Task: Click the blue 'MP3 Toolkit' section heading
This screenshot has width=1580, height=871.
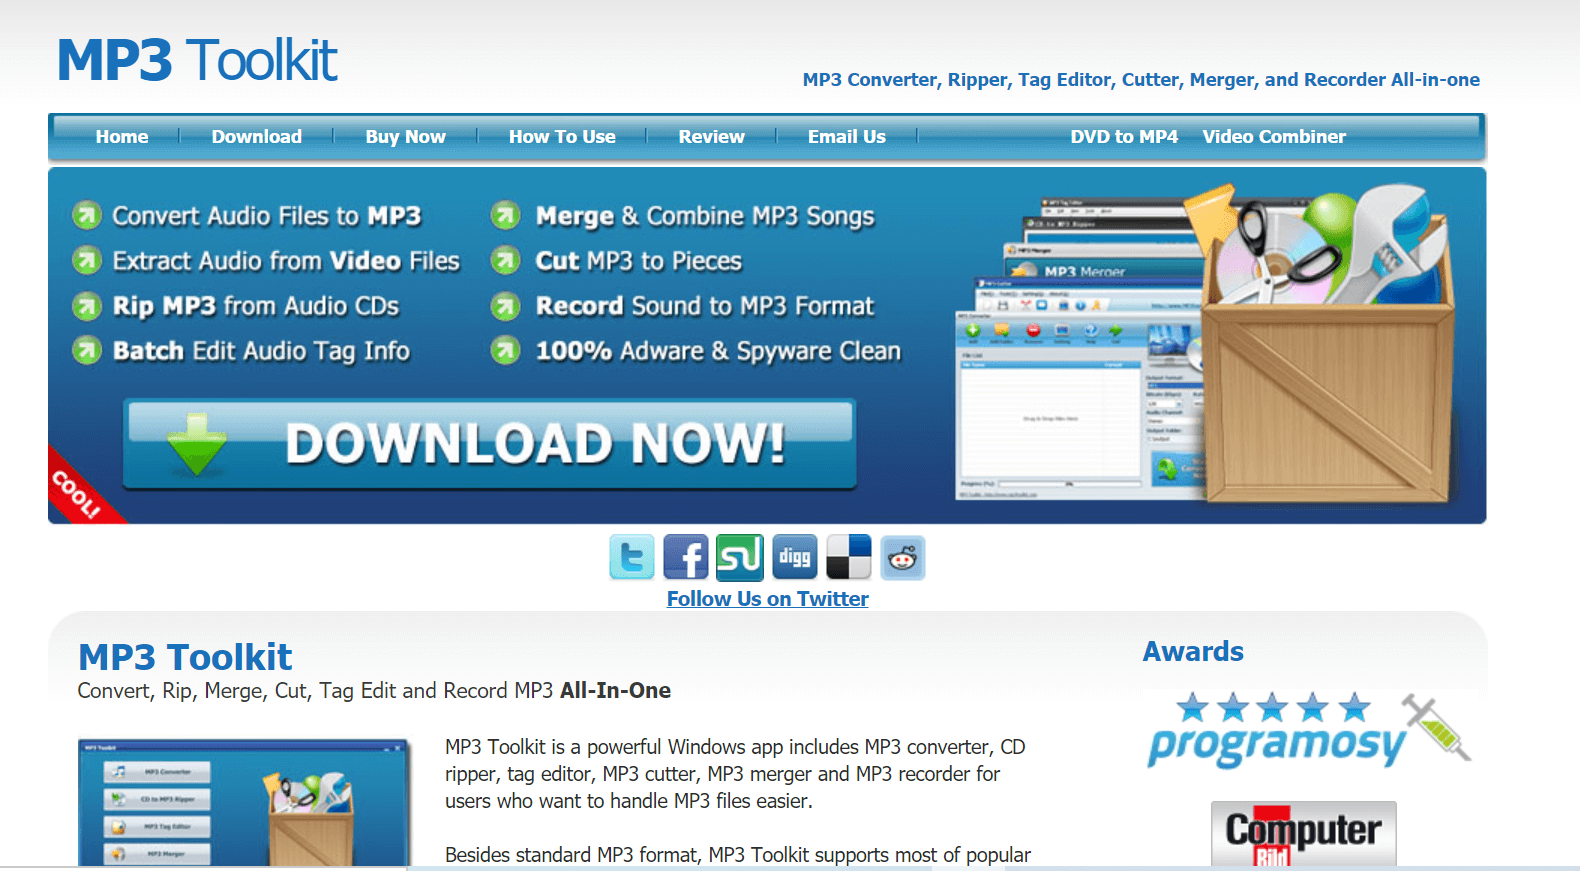Action: (x=185, y=657)
